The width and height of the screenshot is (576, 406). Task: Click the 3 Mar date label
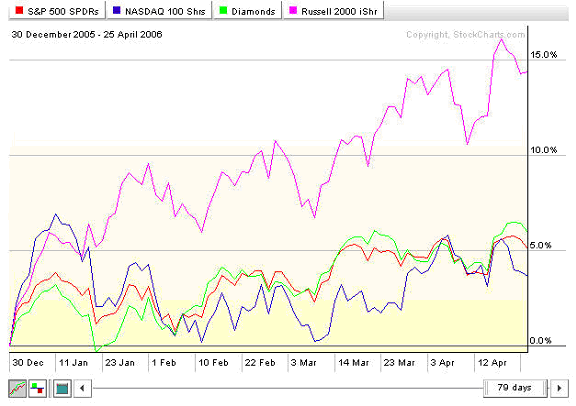303,363
